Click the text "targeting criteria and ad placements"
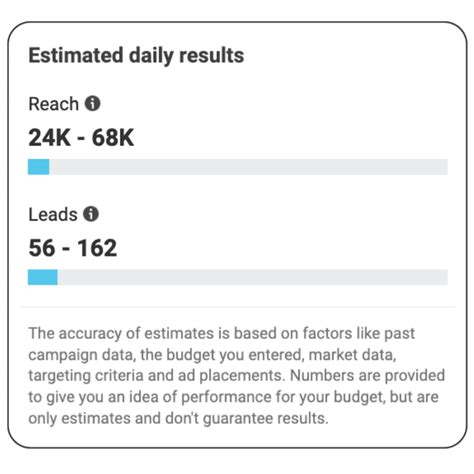This screenshot has height=474, width=474. [157, 376]
